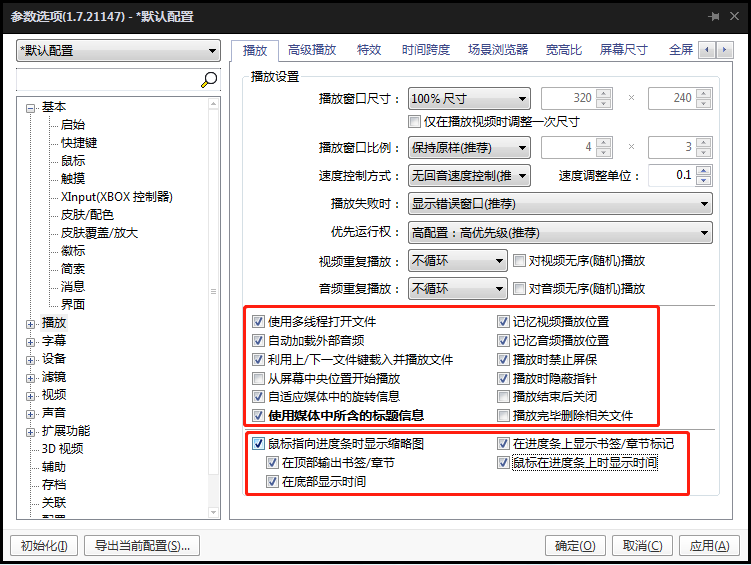Click the 导出当前配置(S) button

tap(142, 546)
